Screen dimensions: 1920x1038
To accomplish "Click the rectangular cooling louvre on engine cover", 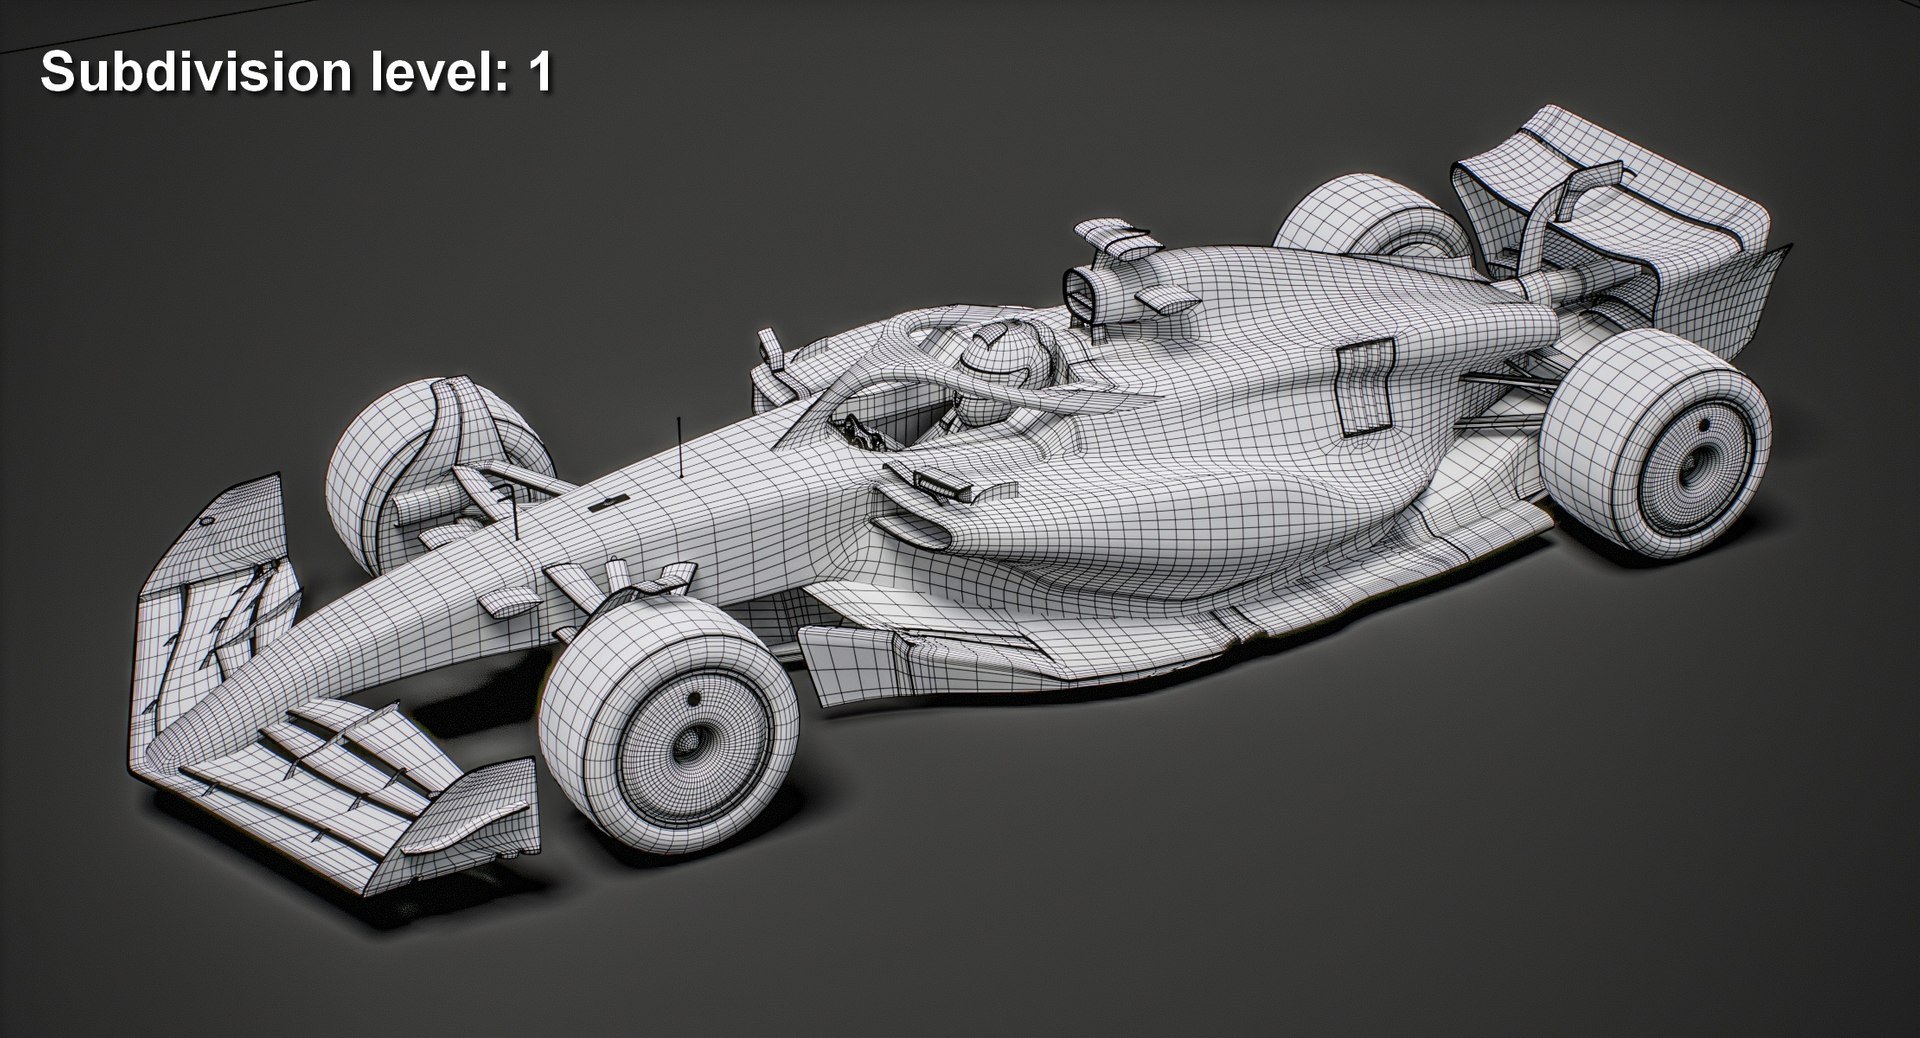I will [x=1362, y=387].
